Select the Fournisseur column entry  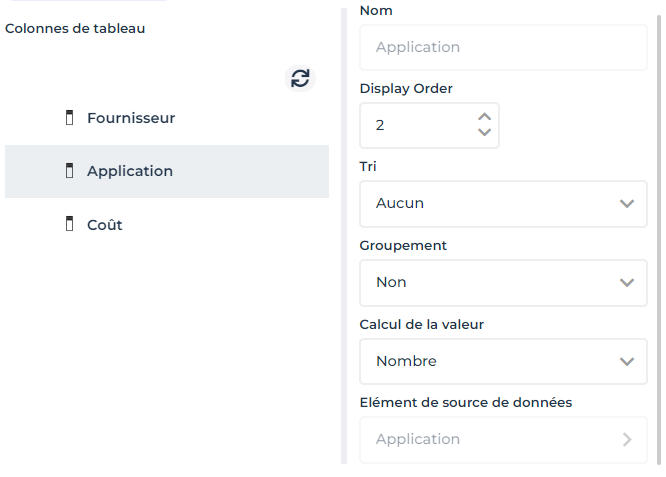click(131, 118)
